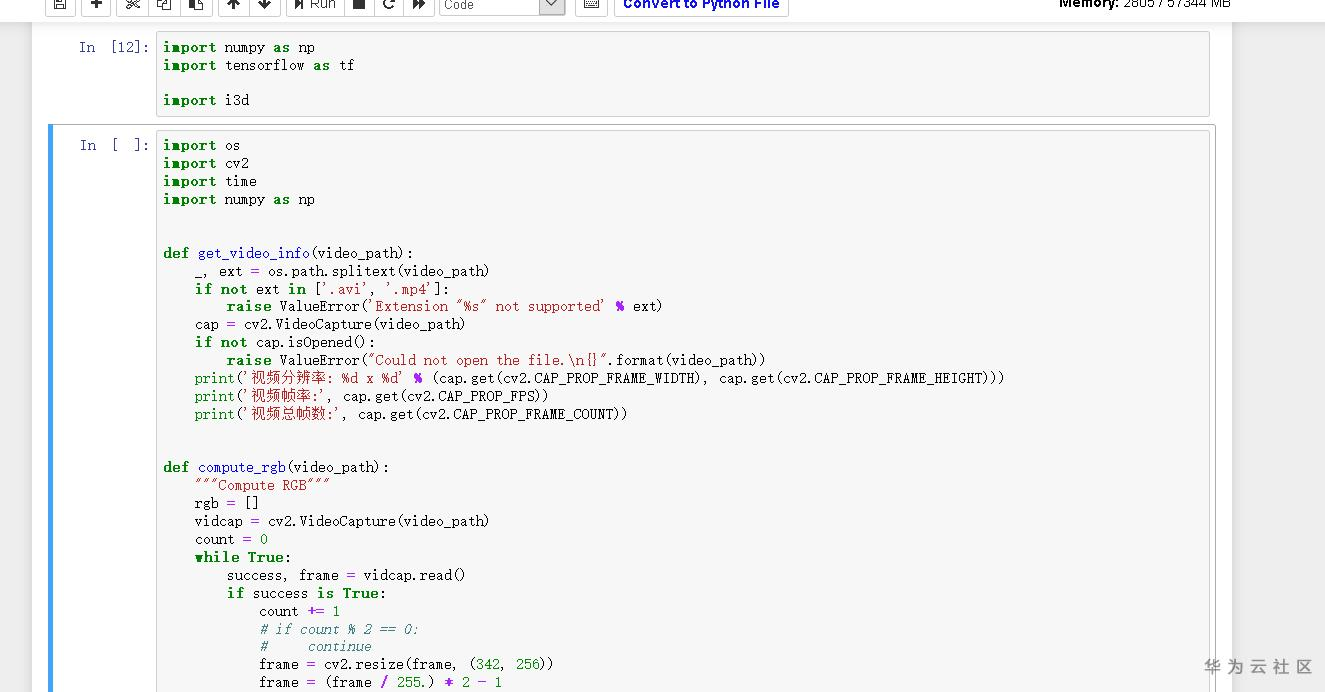Click 'vidcap = cv2.VideoCapture(video_path)' line
Screen dimensions: 1325x692
342,521
